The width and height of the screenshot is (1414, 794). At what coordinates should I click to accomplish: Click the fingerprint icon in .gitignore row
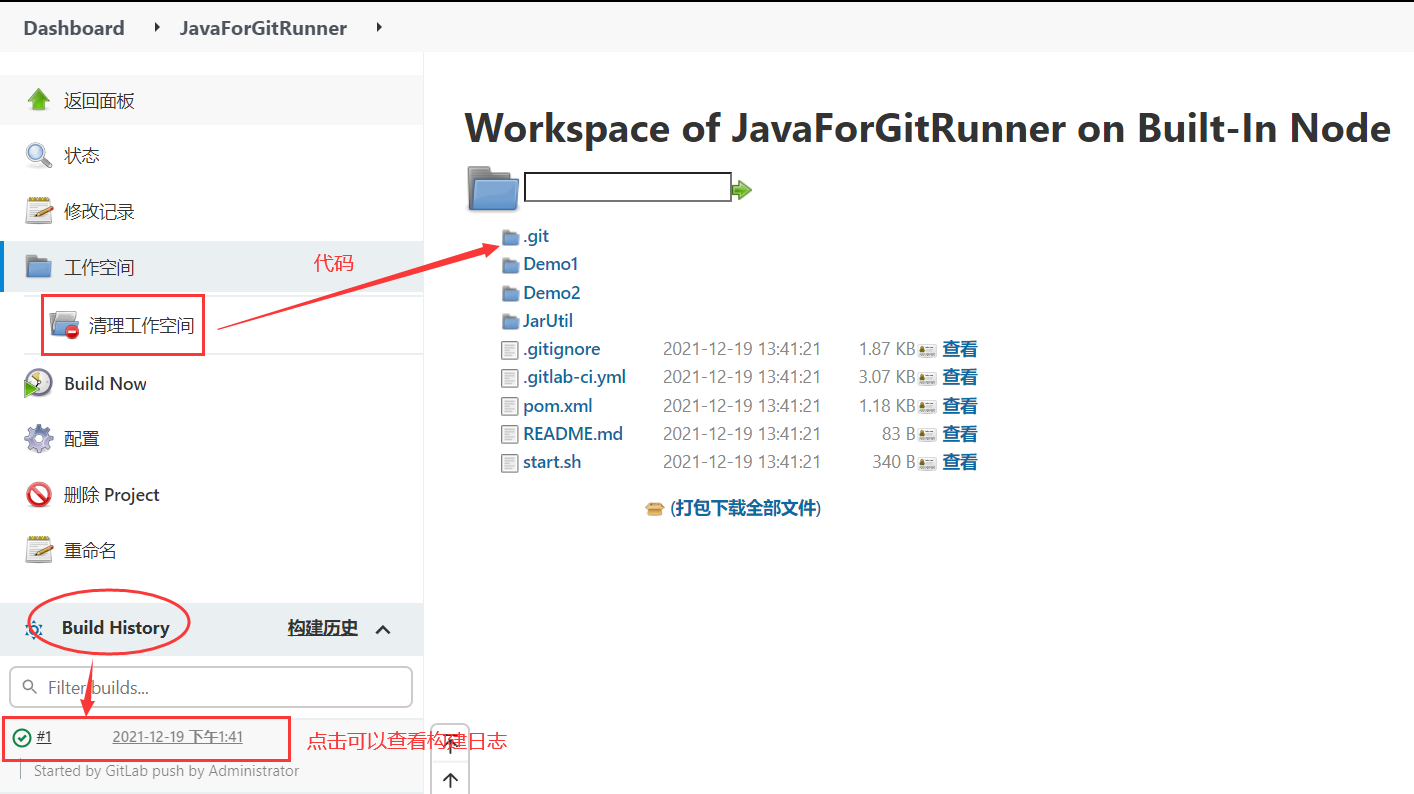click(928, 350)
